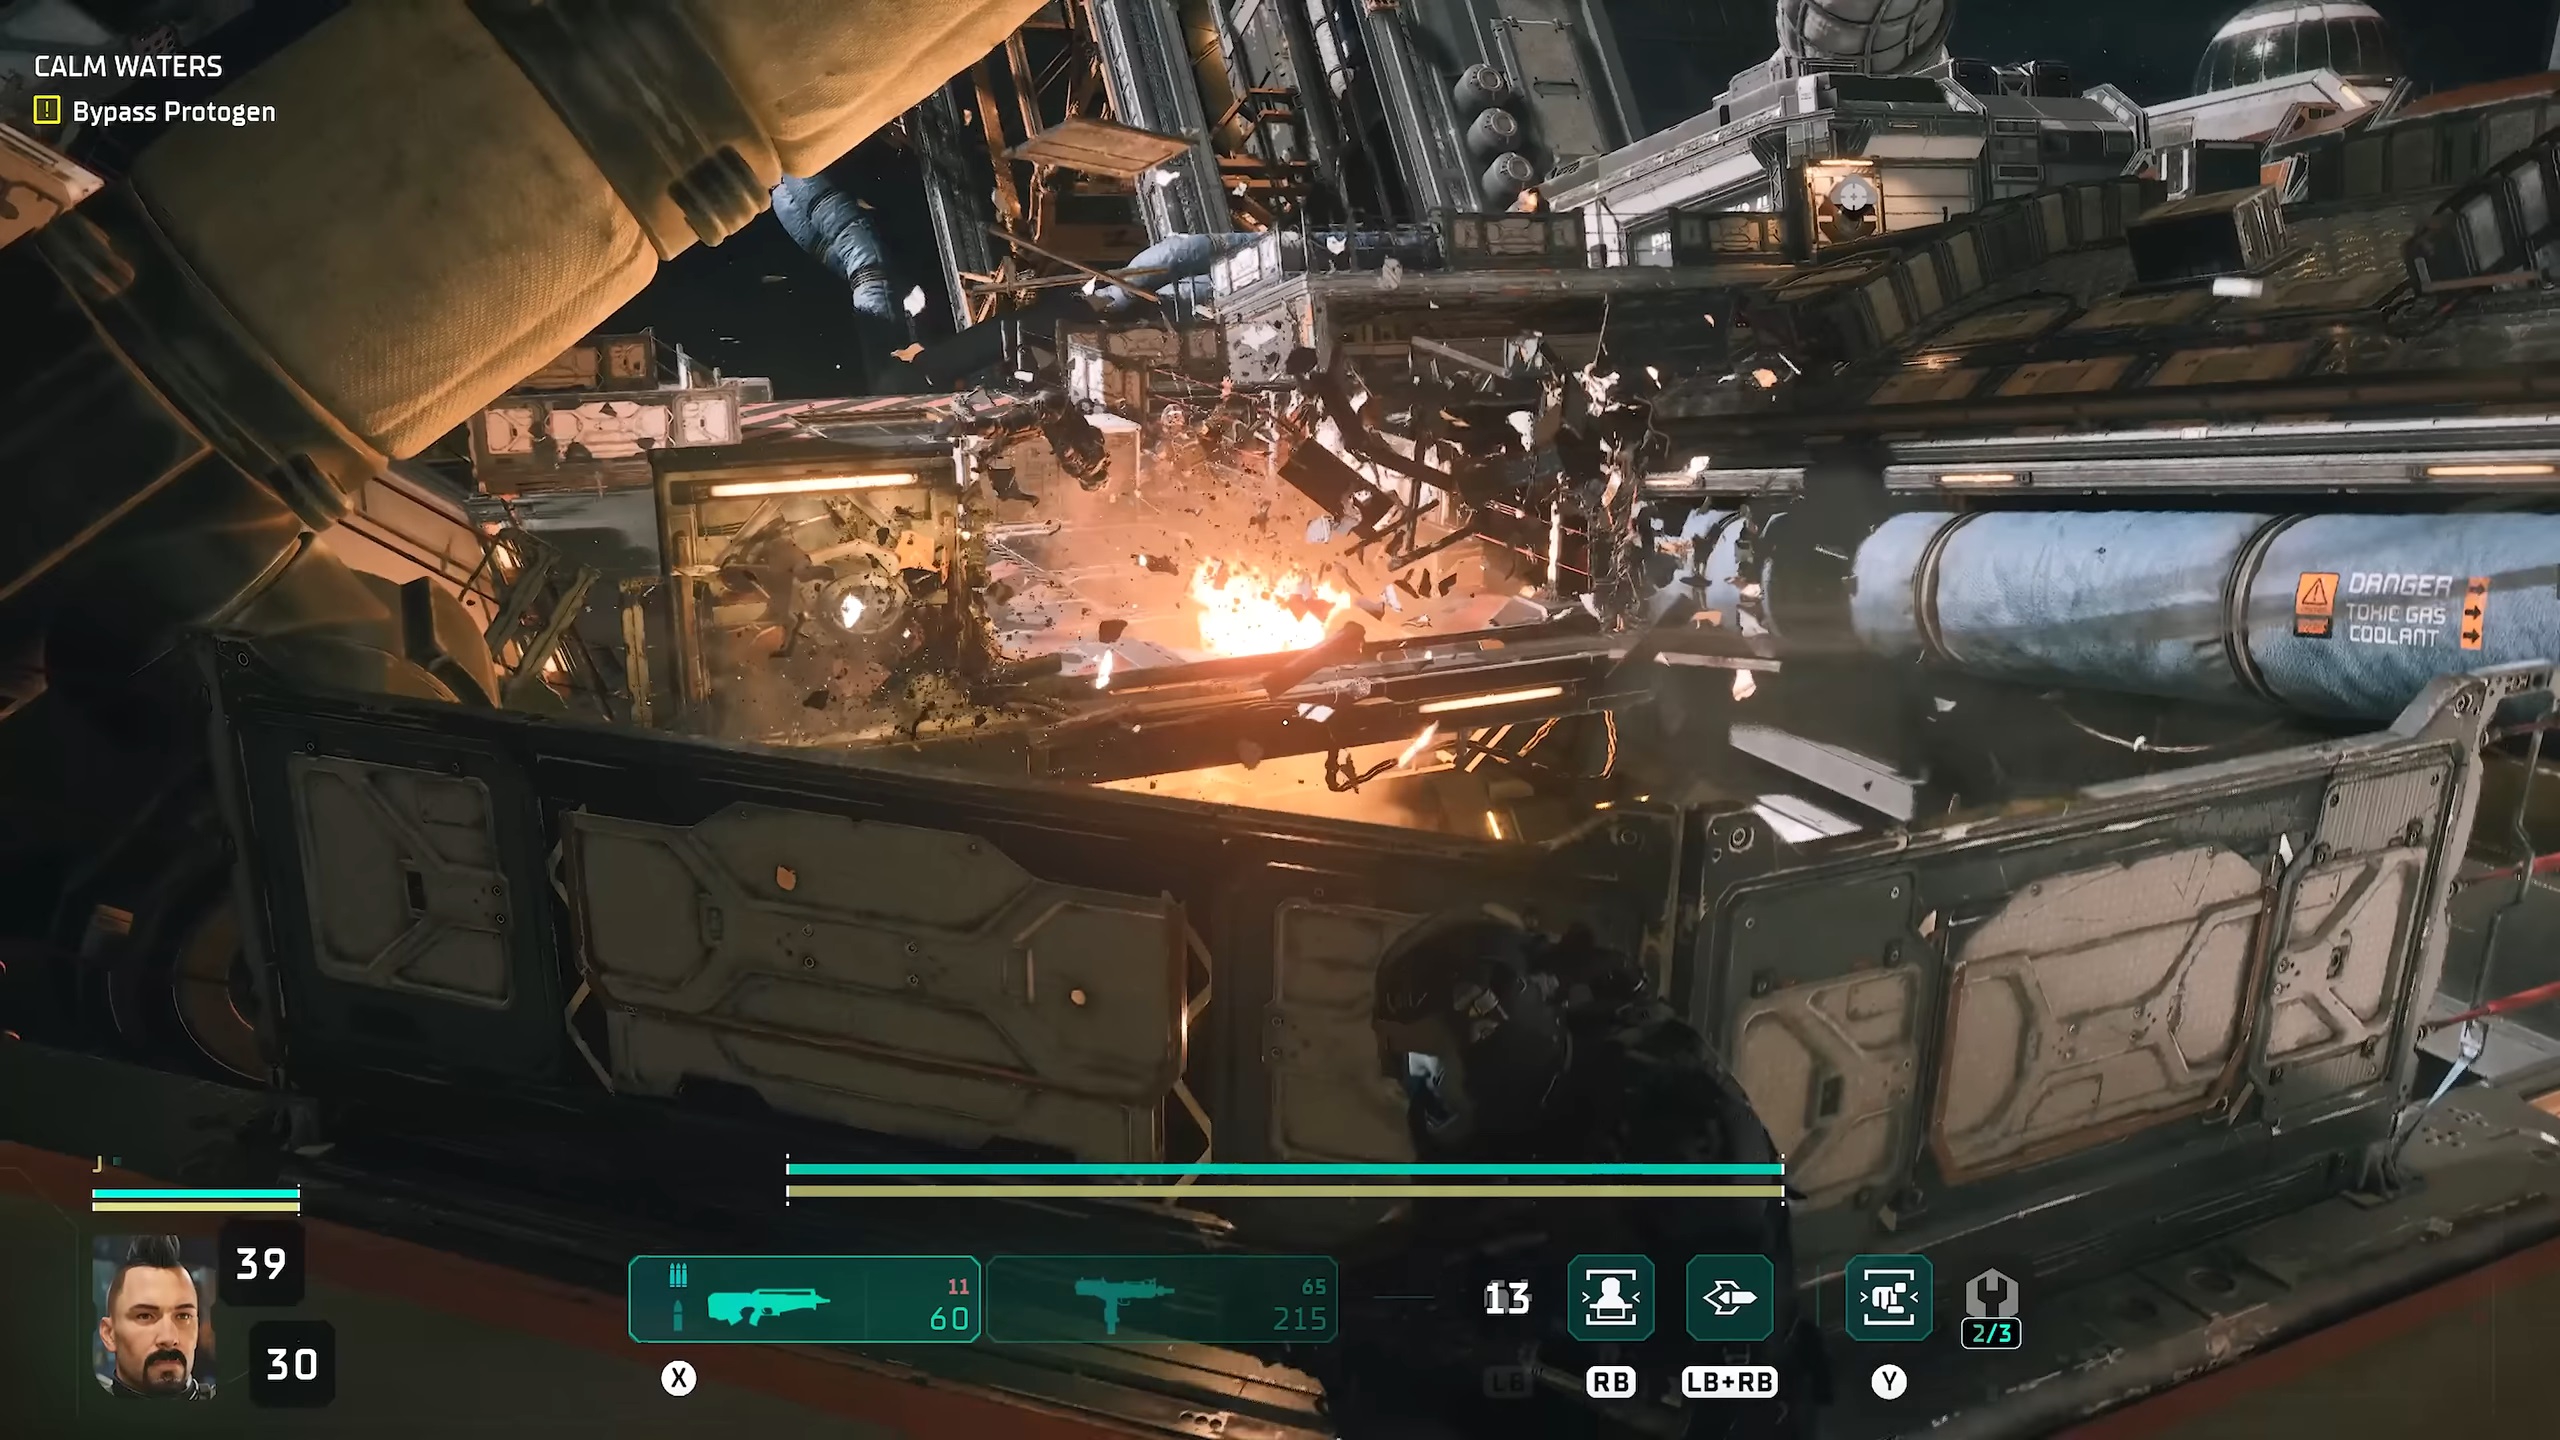Click the wrench repair kit icon
This screenshot has height=1440, width=2560.
tap(1991, 1294)
